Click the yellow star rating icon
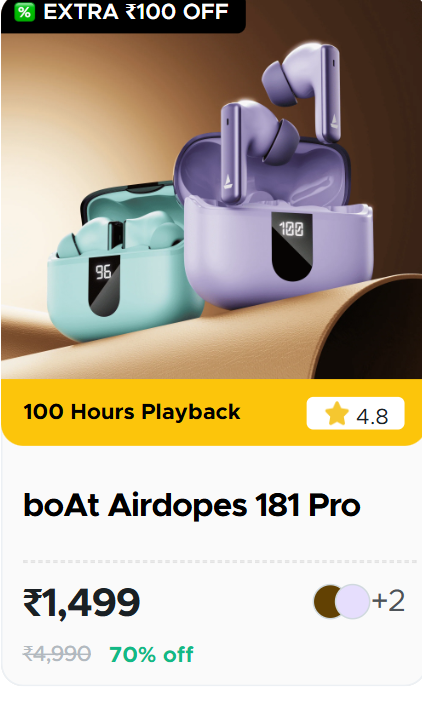Screen dimensions: 422x702 point(337,414)
